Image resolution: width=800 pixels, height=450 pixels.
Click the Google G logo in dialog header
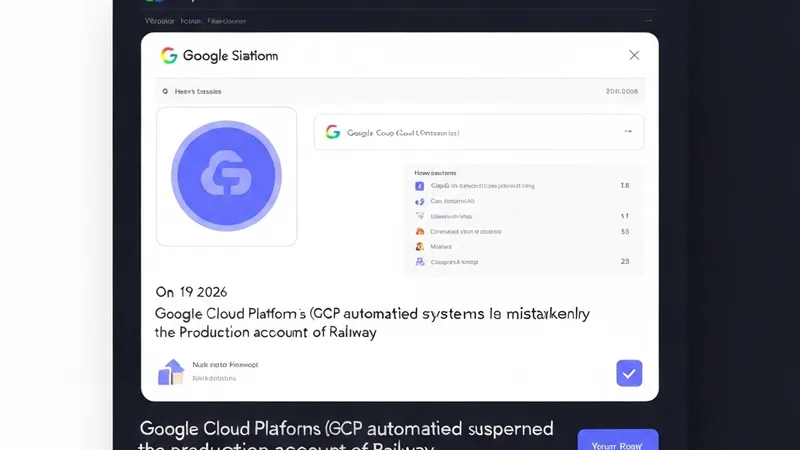pyautogui.click(x=169, y=55)
